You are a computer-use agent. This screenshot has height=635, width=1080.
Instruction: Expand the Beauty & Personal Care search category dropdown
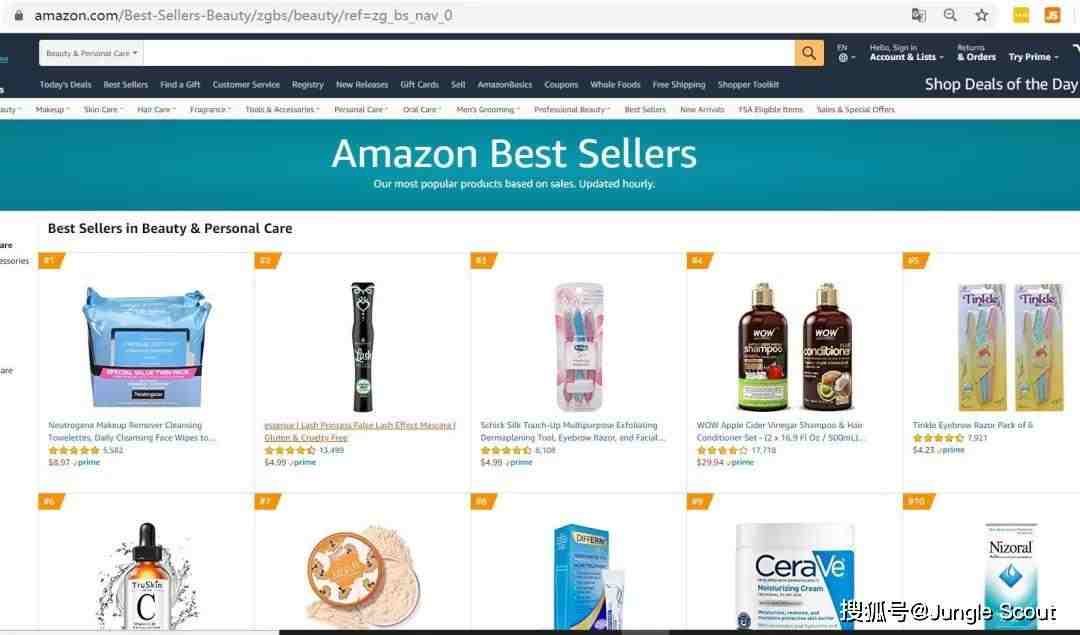coord(92,53)
